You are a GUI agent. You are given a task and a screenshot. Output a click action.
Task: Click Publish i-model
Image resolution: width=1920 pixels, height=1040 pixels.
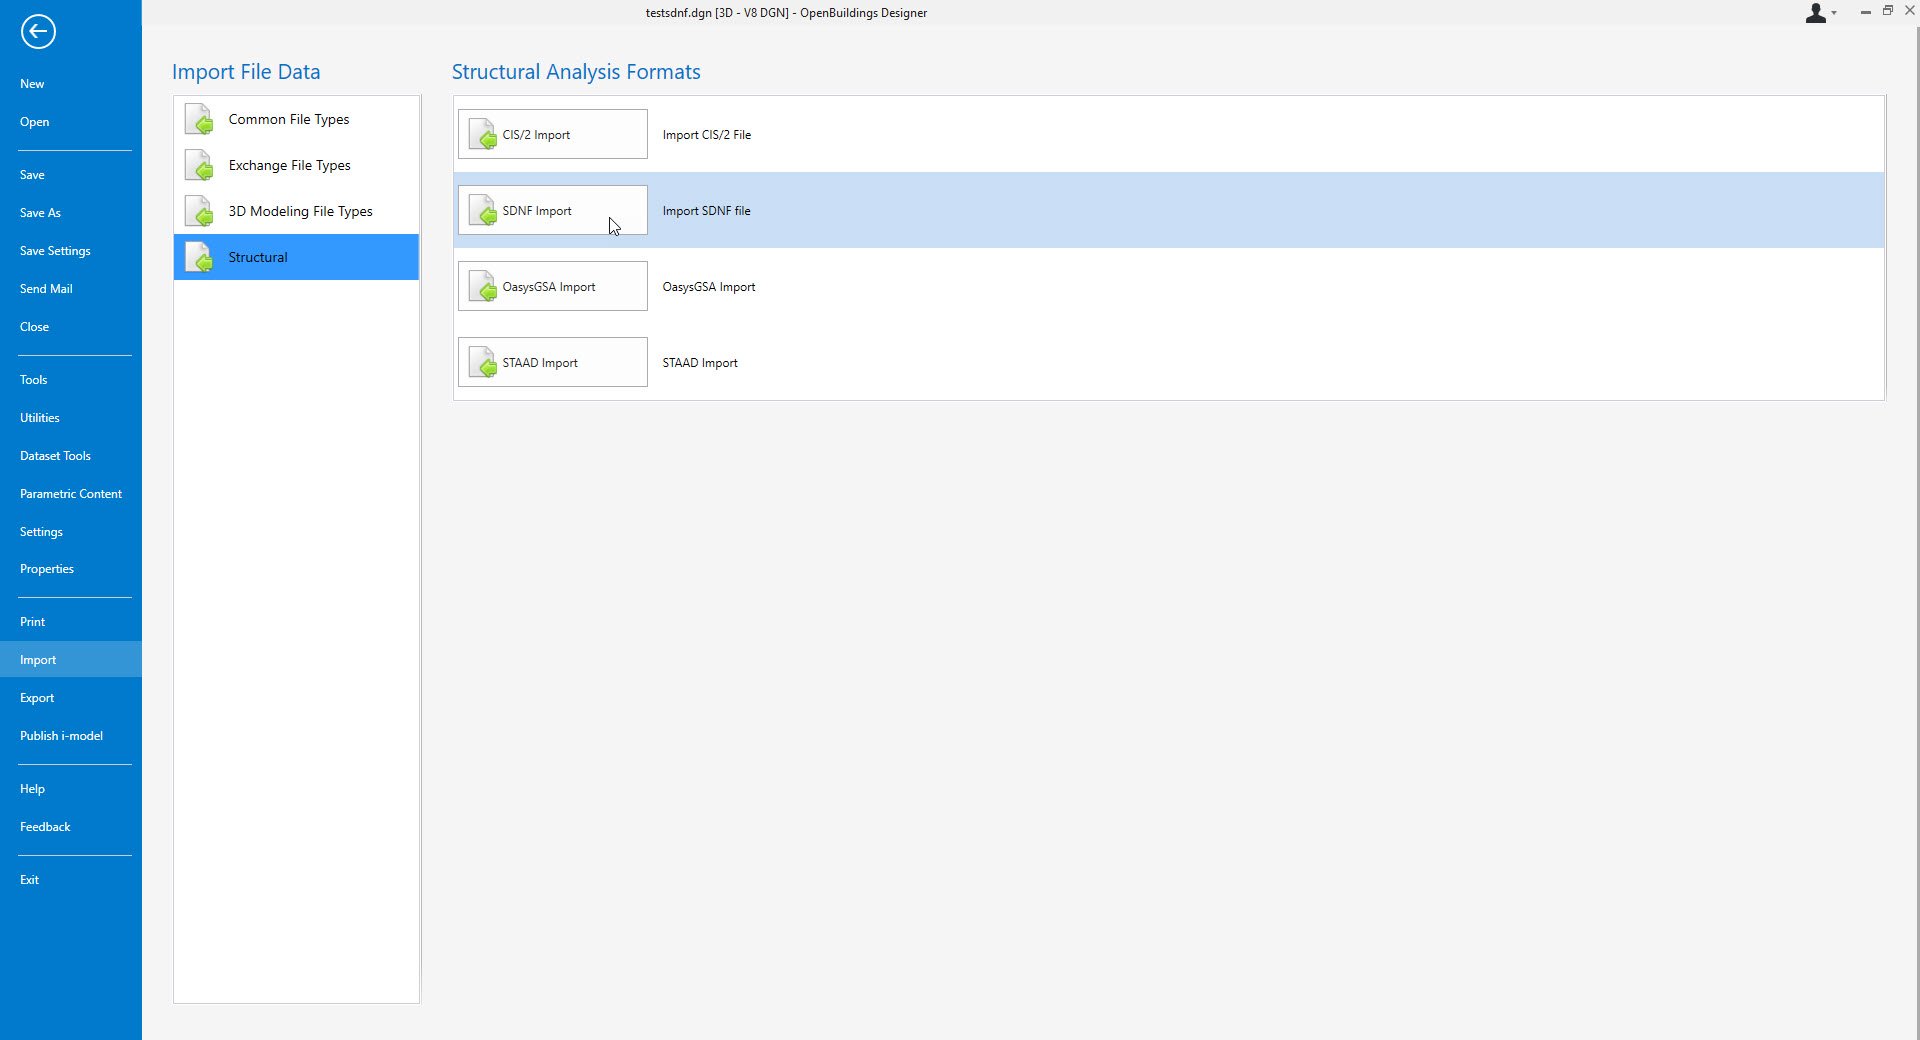(x=61, y=735)
